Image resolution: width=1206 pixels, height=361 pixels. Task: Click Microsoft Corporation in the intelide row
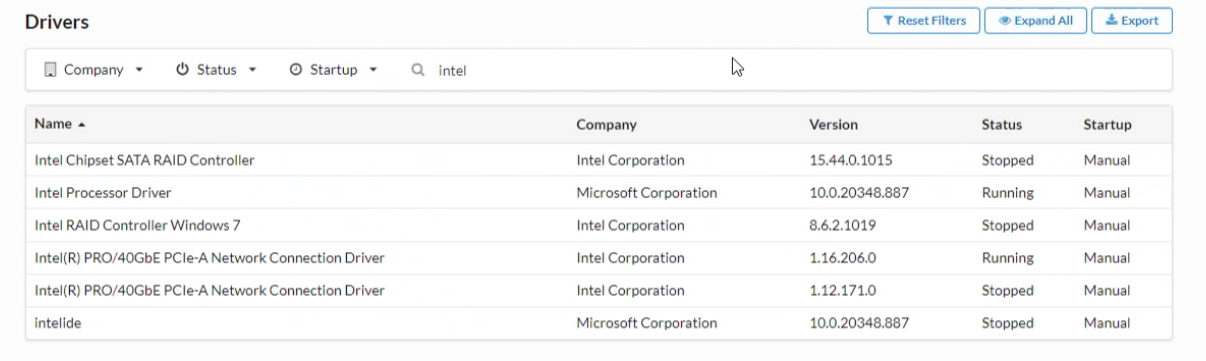click(x=646, y=323)
